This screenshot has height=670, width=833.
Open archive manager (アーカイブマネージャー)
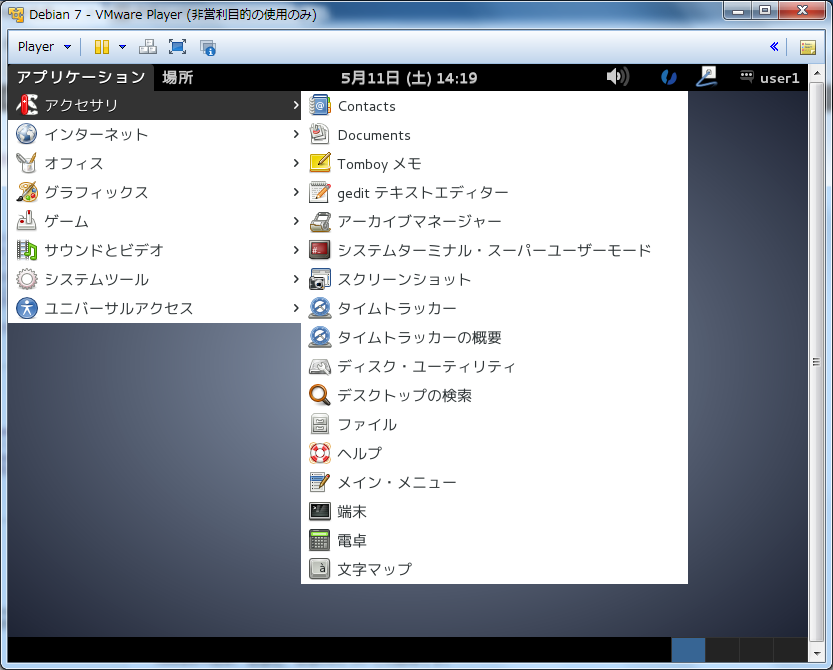pyautogui.click(x=419, y=222)
